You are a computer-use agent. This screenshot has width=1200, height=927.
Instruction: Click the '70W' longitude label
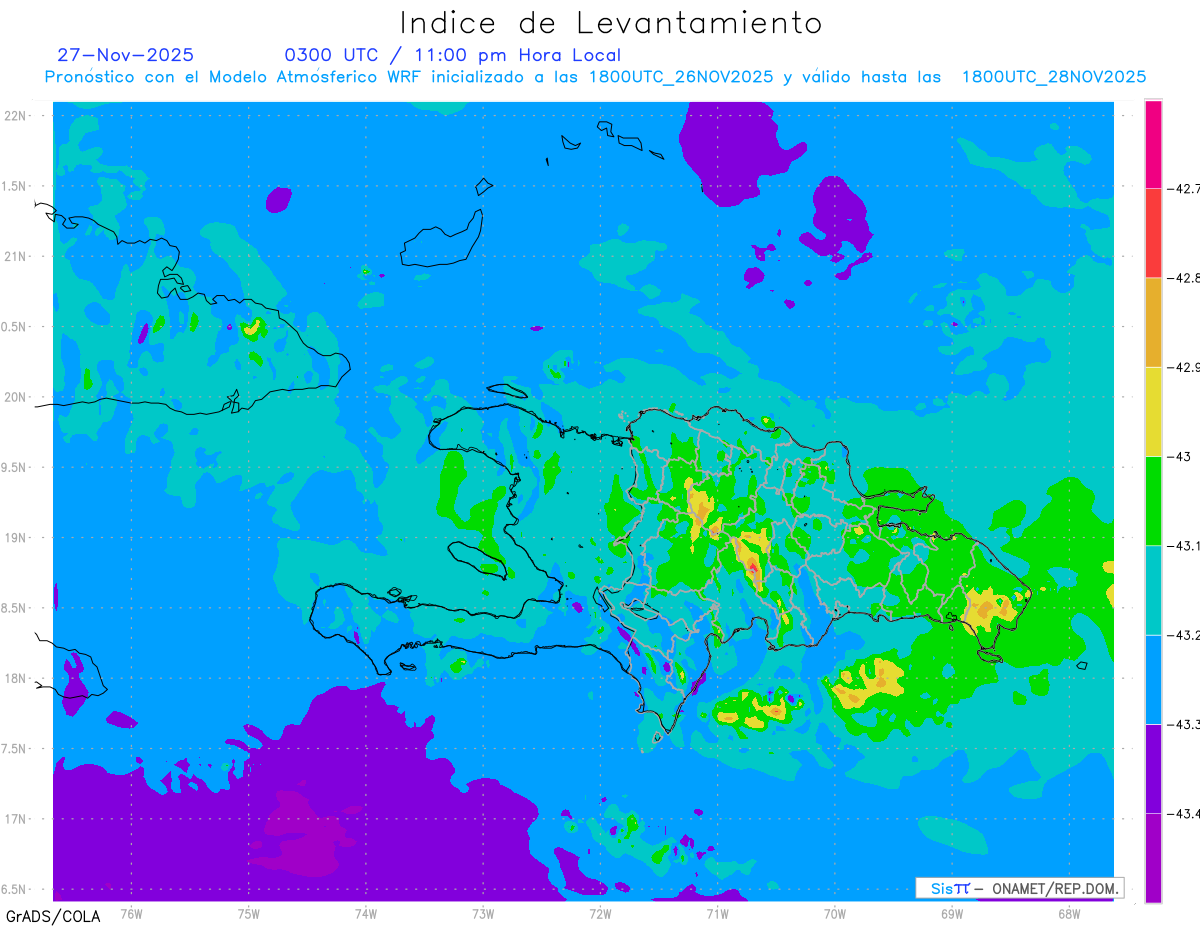835,913
